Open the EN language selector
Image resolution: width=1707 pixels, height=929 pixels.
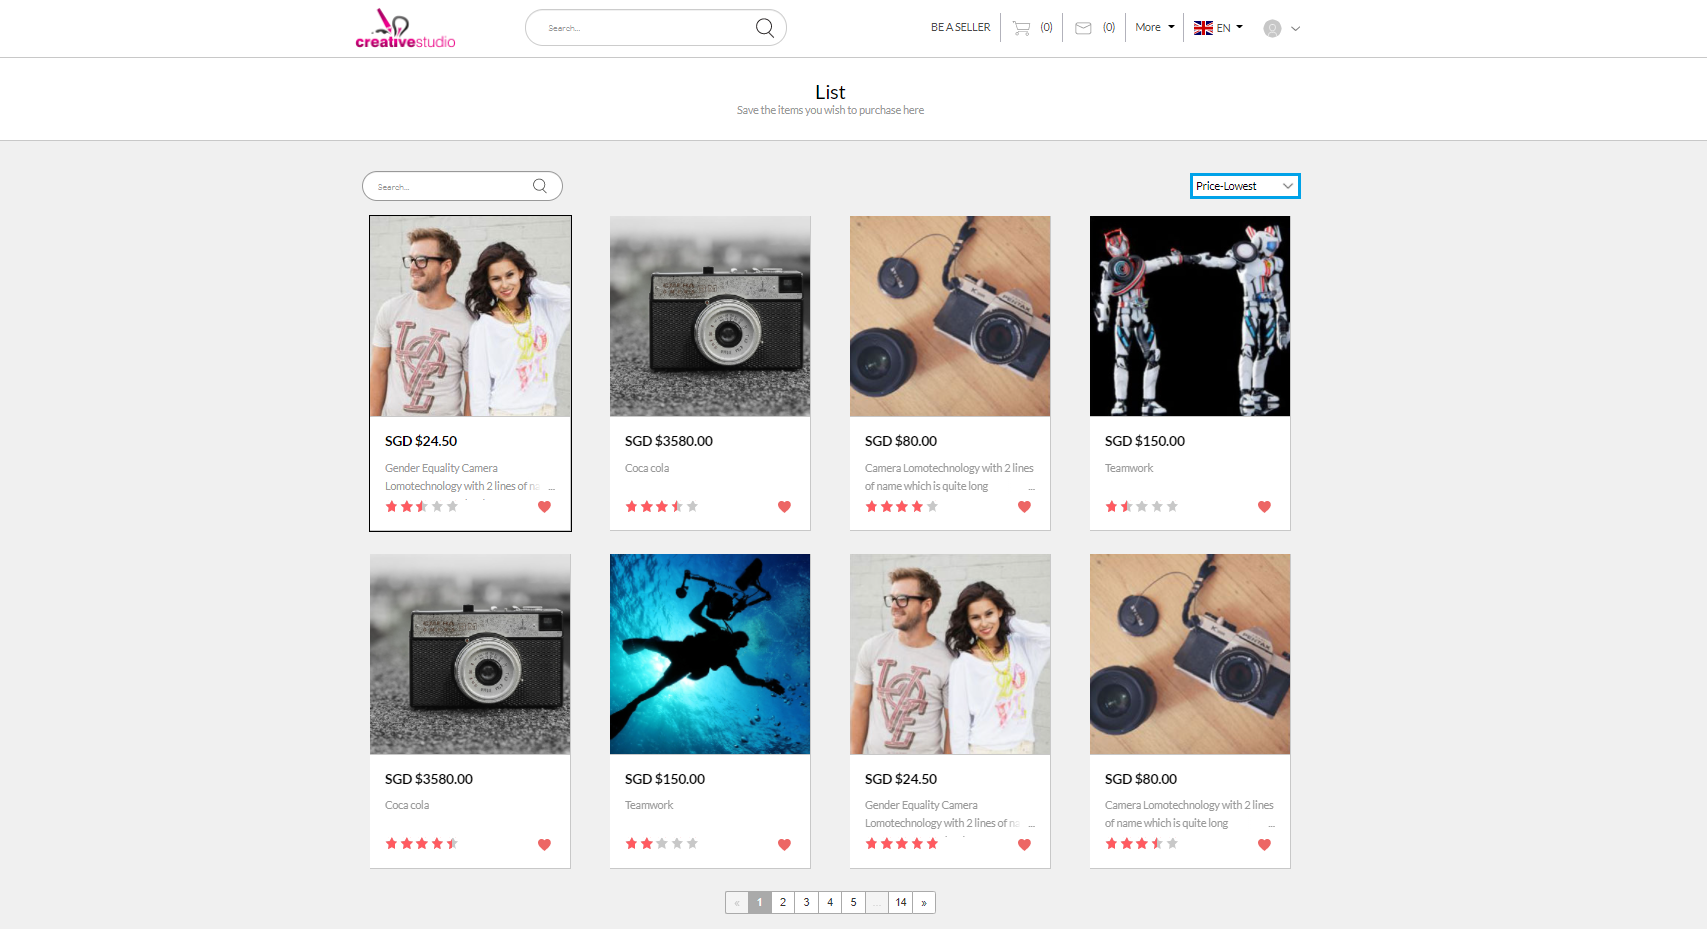pos(1218,28)
